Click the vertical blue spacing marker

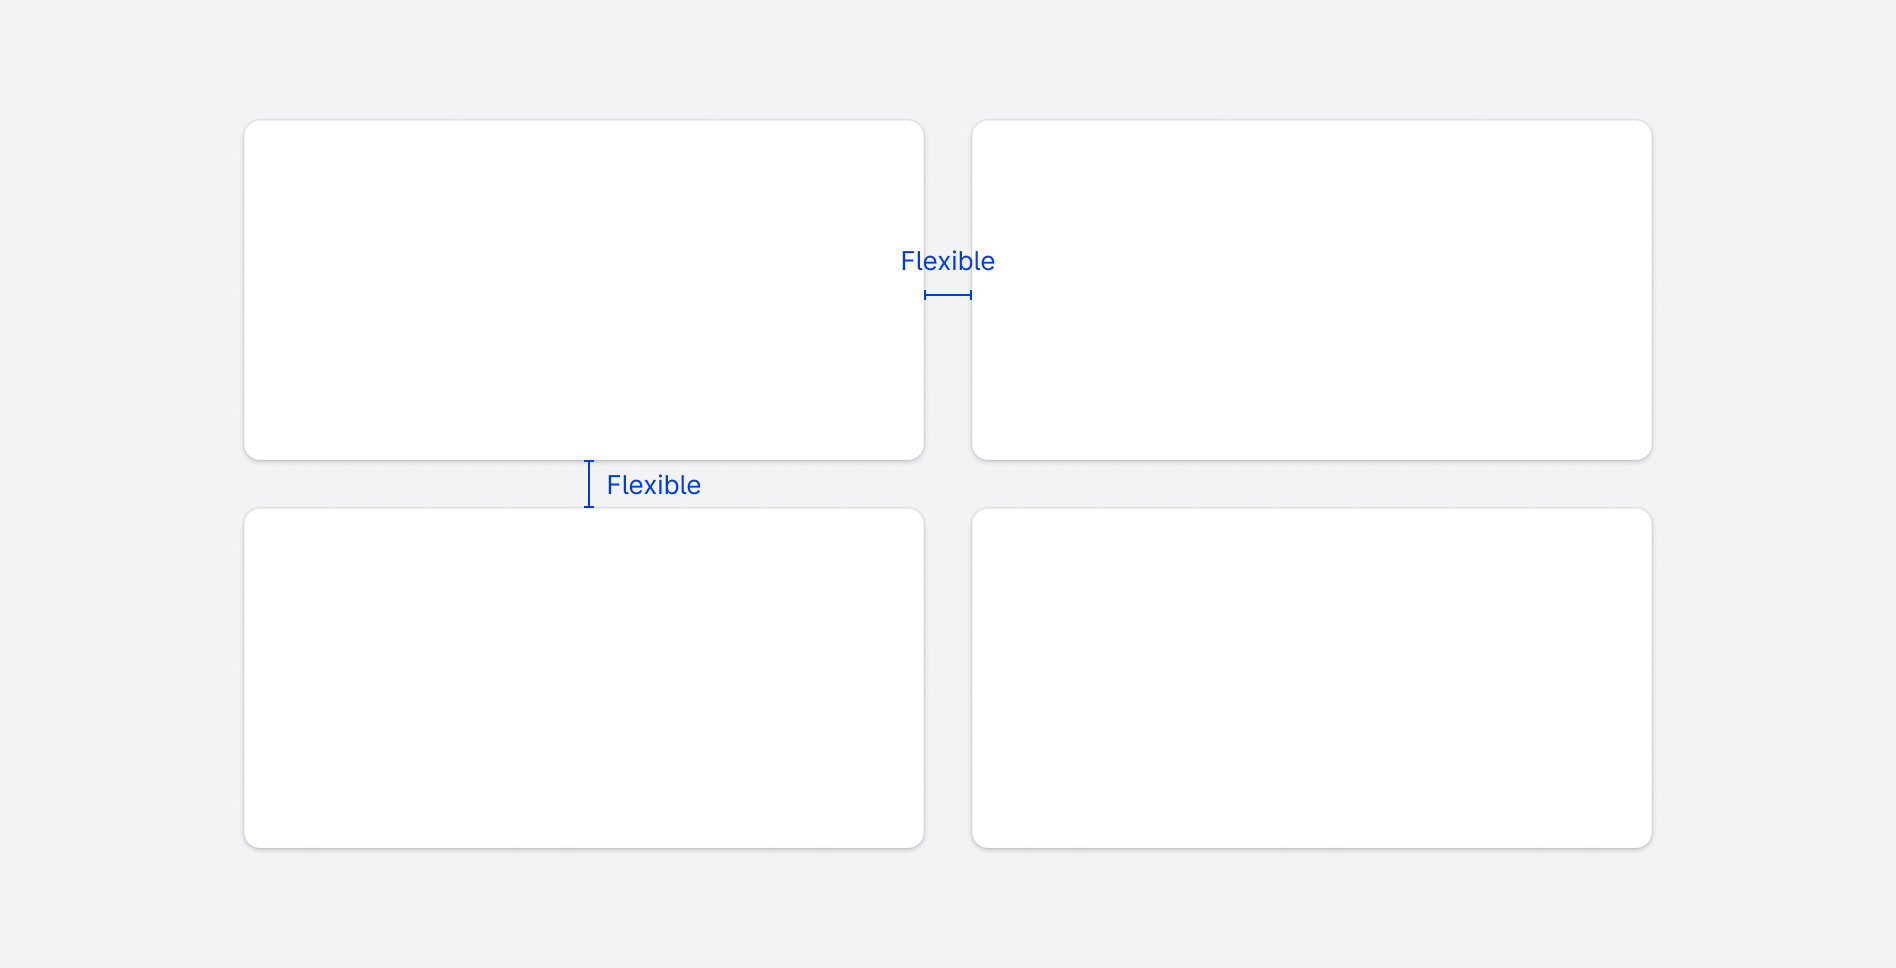coord(589,484)
